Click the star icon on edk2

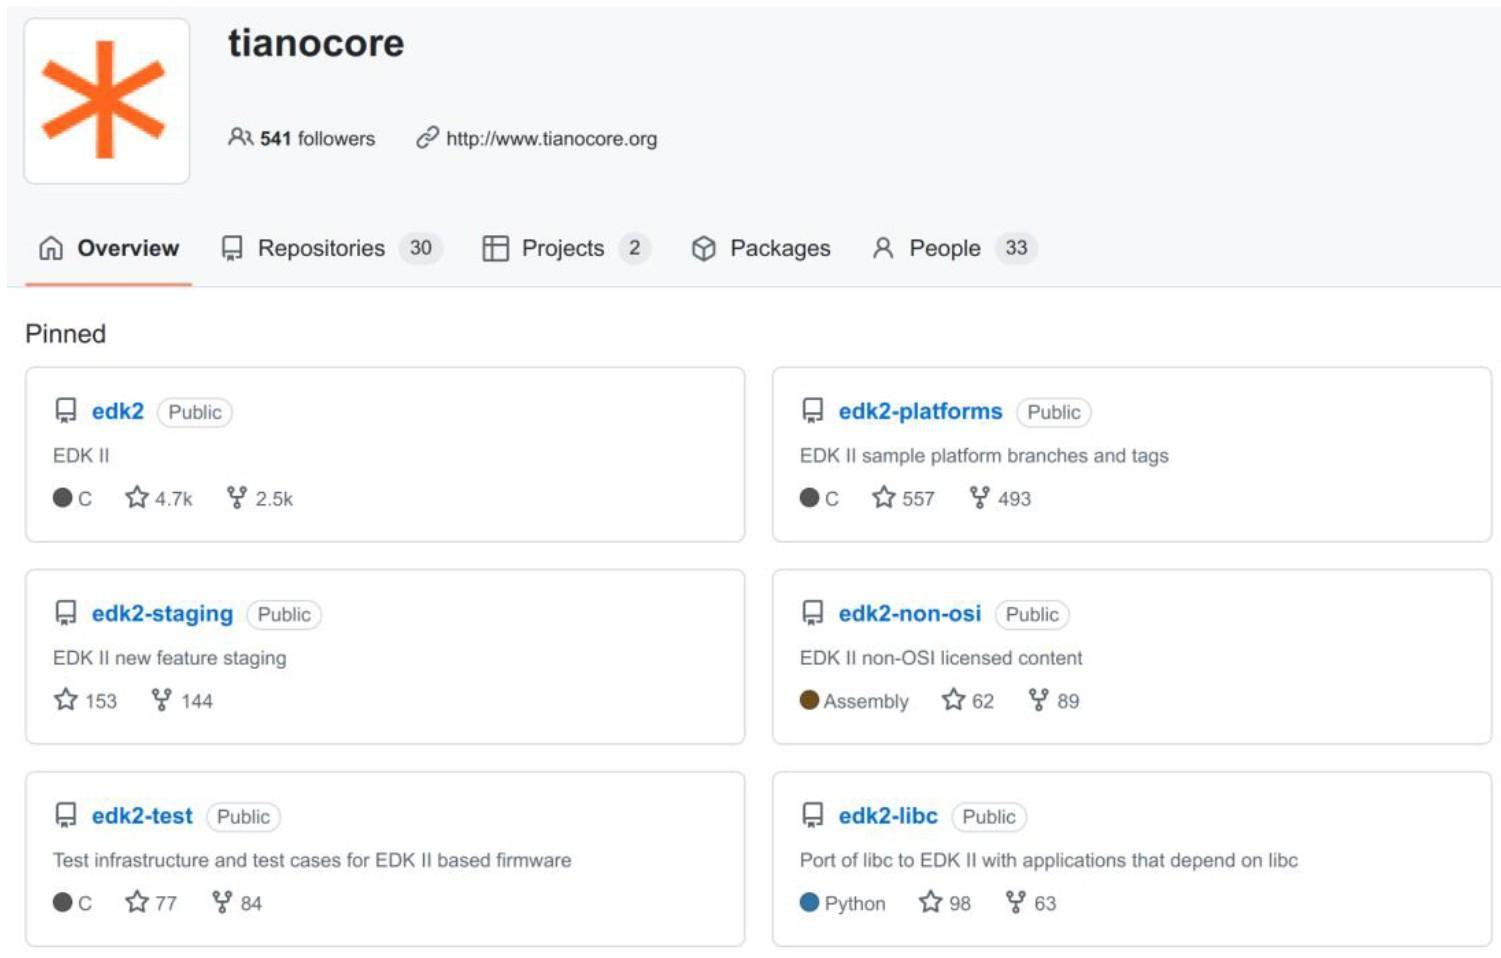click(x=137, y=497)
